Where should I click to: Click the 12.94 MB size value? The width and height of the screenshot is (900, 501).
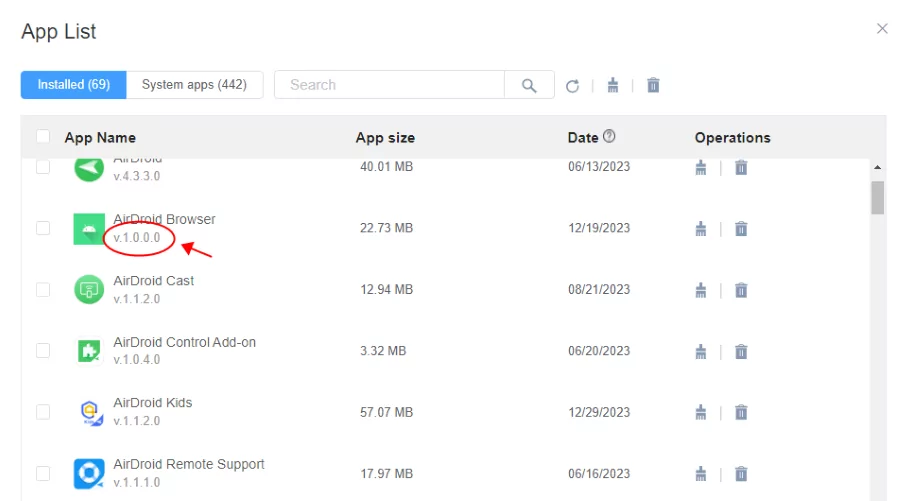386,290
